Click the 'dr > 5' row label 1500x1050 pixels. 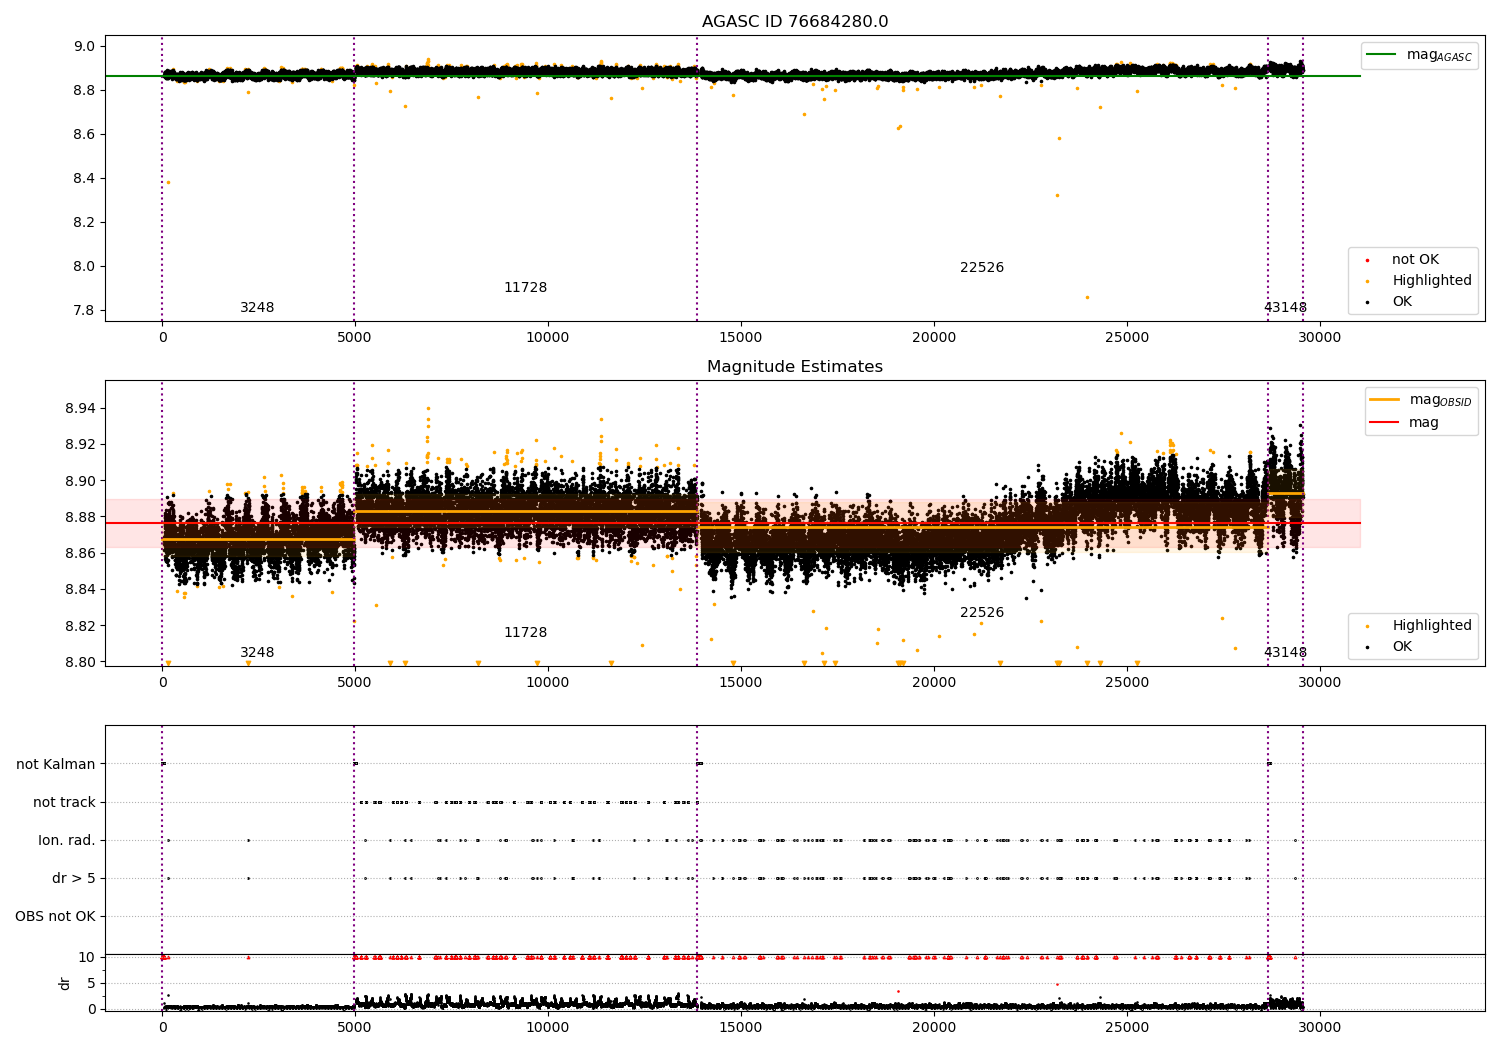pyautogui.click(x=74, y=879)
